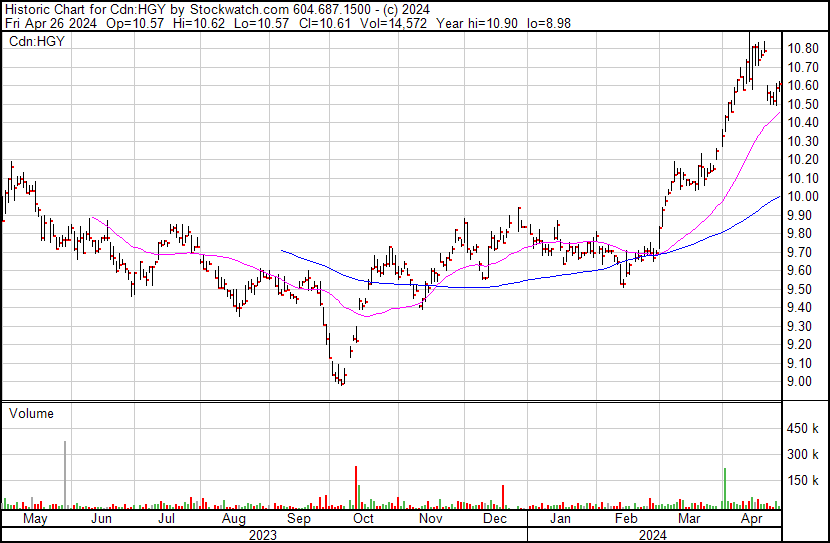
Task: Click the 9.00 price axis label
Action: click(x=803, y=382)
